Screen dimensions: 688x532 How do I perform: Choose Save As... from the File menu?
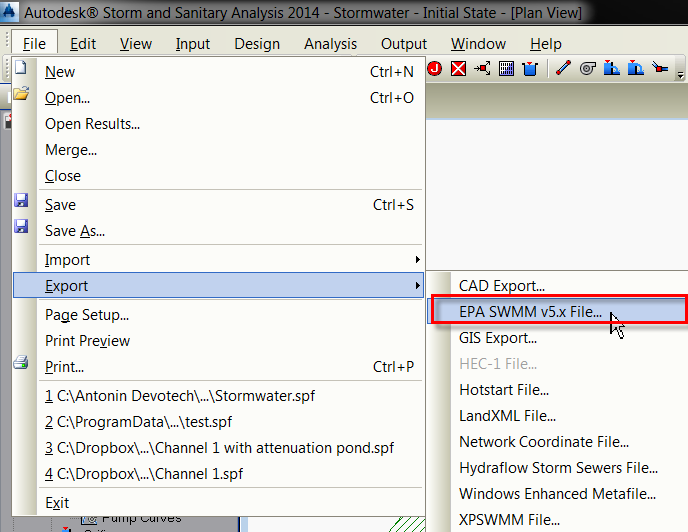pyautogui.click(x=218, y=230)
